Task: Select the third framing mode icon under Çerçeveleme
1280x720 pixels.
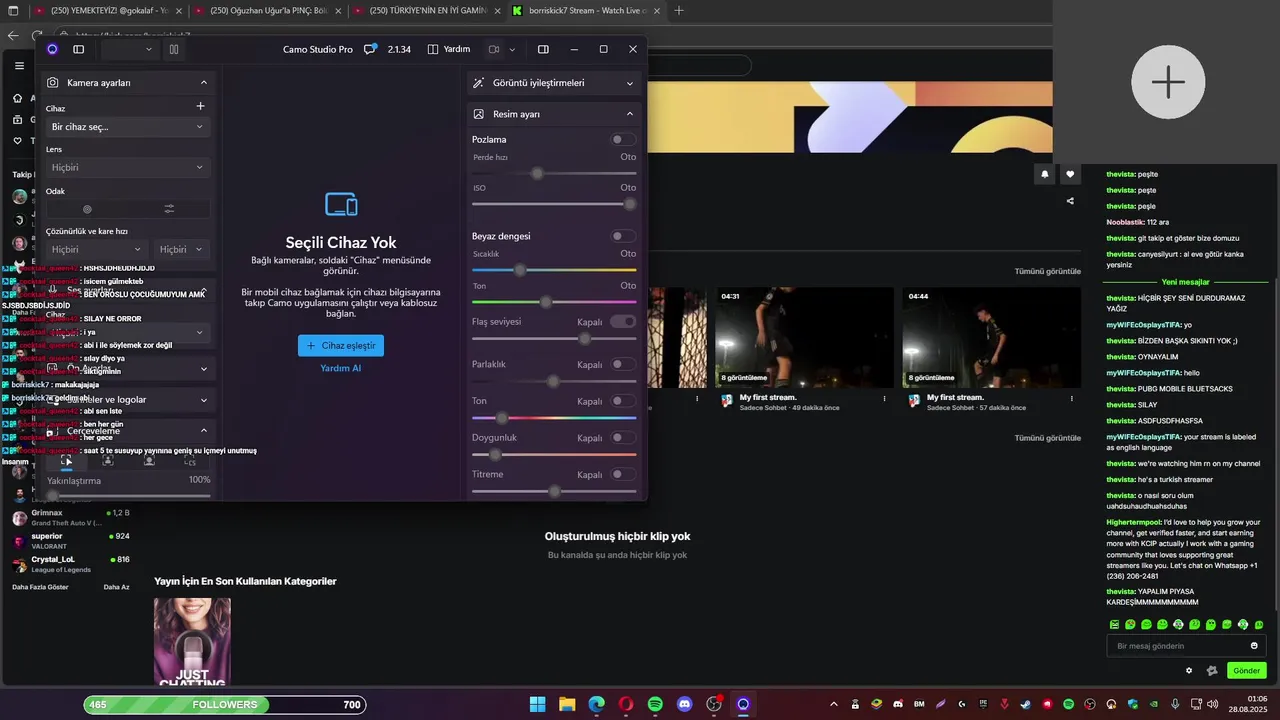Action: tap(149, 460)
